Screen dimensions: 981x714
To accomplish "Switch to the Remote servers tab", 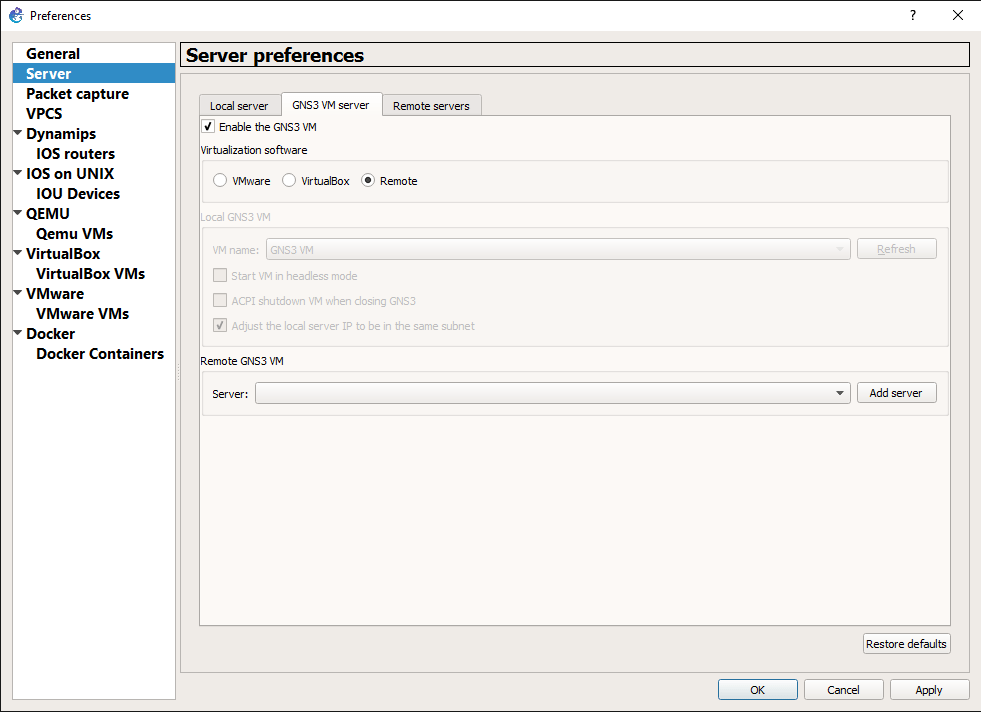I will pyautogui.click(x=431, y=106).
